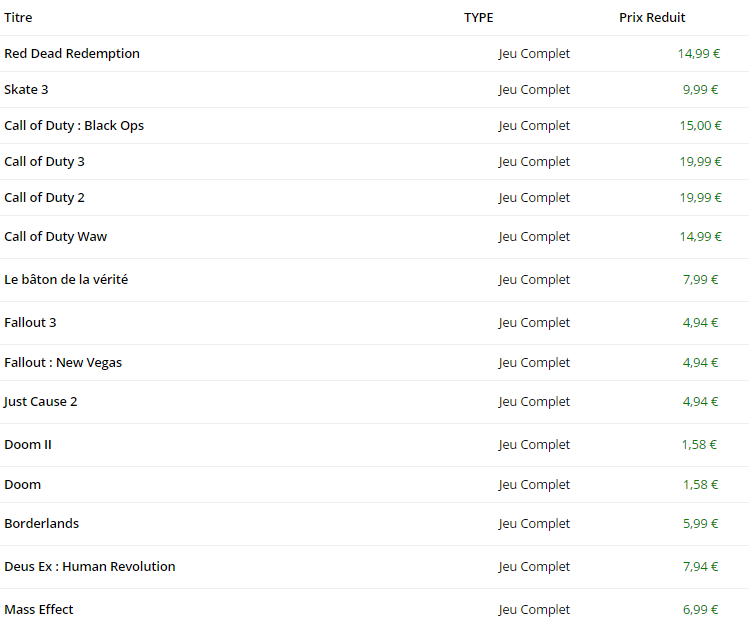This screenshot has width=749, height=625.
Task: Click the Call of Duty 3 title
Action: (44, 162)
